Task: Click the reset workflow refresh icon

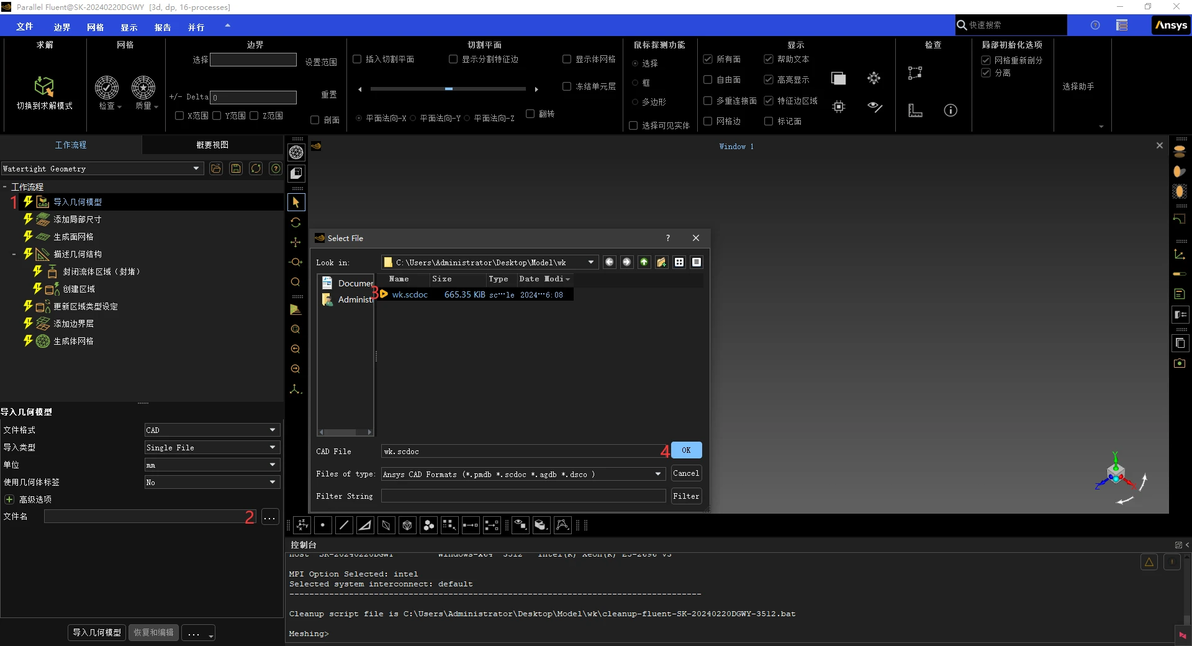Action: (255, 169)
